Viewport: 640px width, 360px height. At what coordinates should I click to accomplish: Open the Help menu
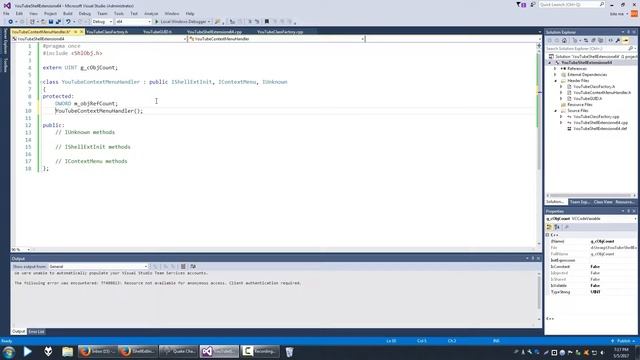coord(190,13)
